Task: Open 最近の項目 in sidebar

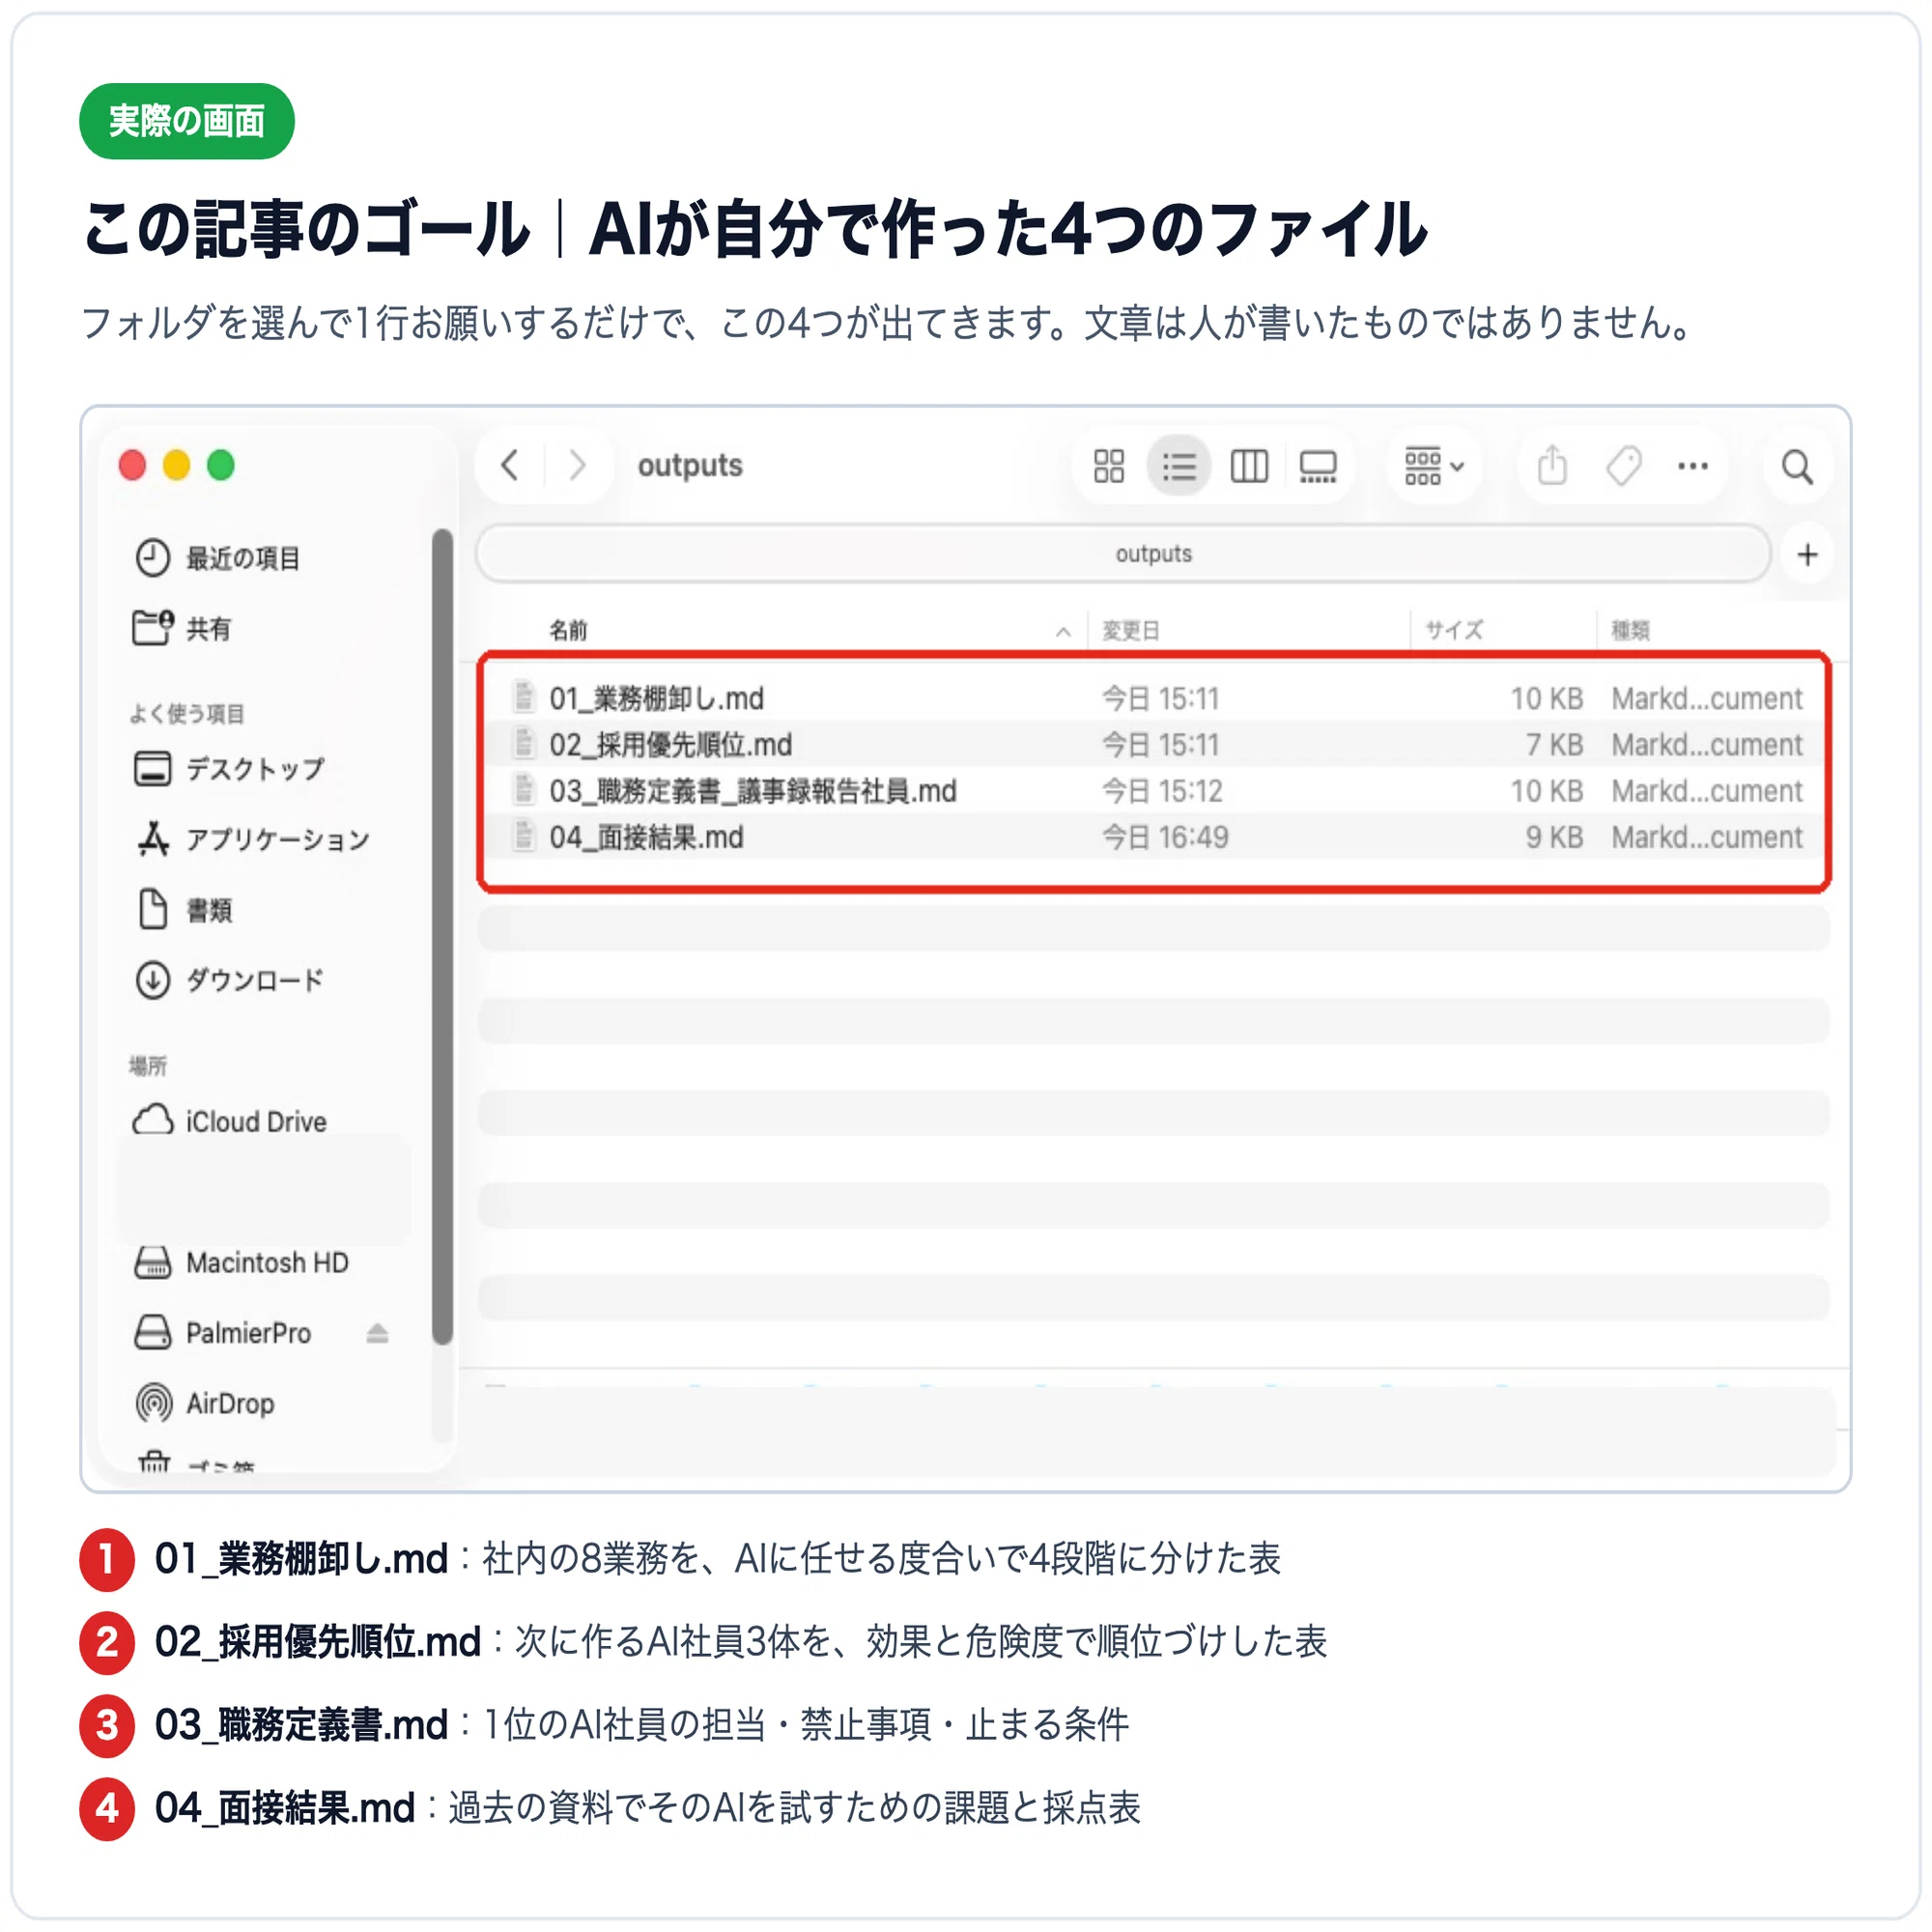Action: (218, 558)
